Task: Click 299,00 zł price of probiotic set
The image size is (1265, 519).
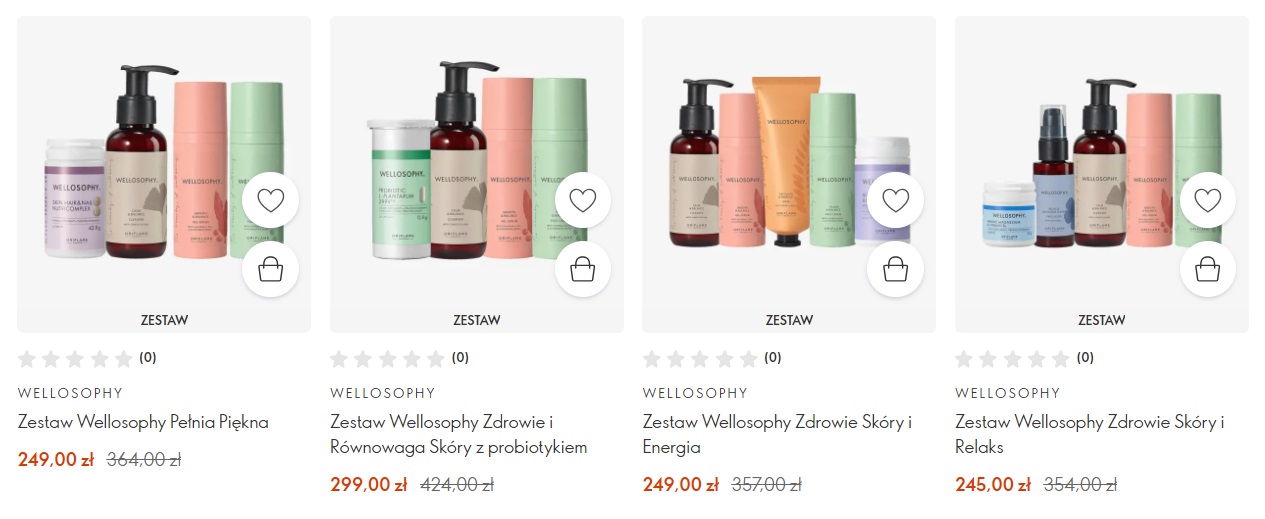Action: click(368, 485)
